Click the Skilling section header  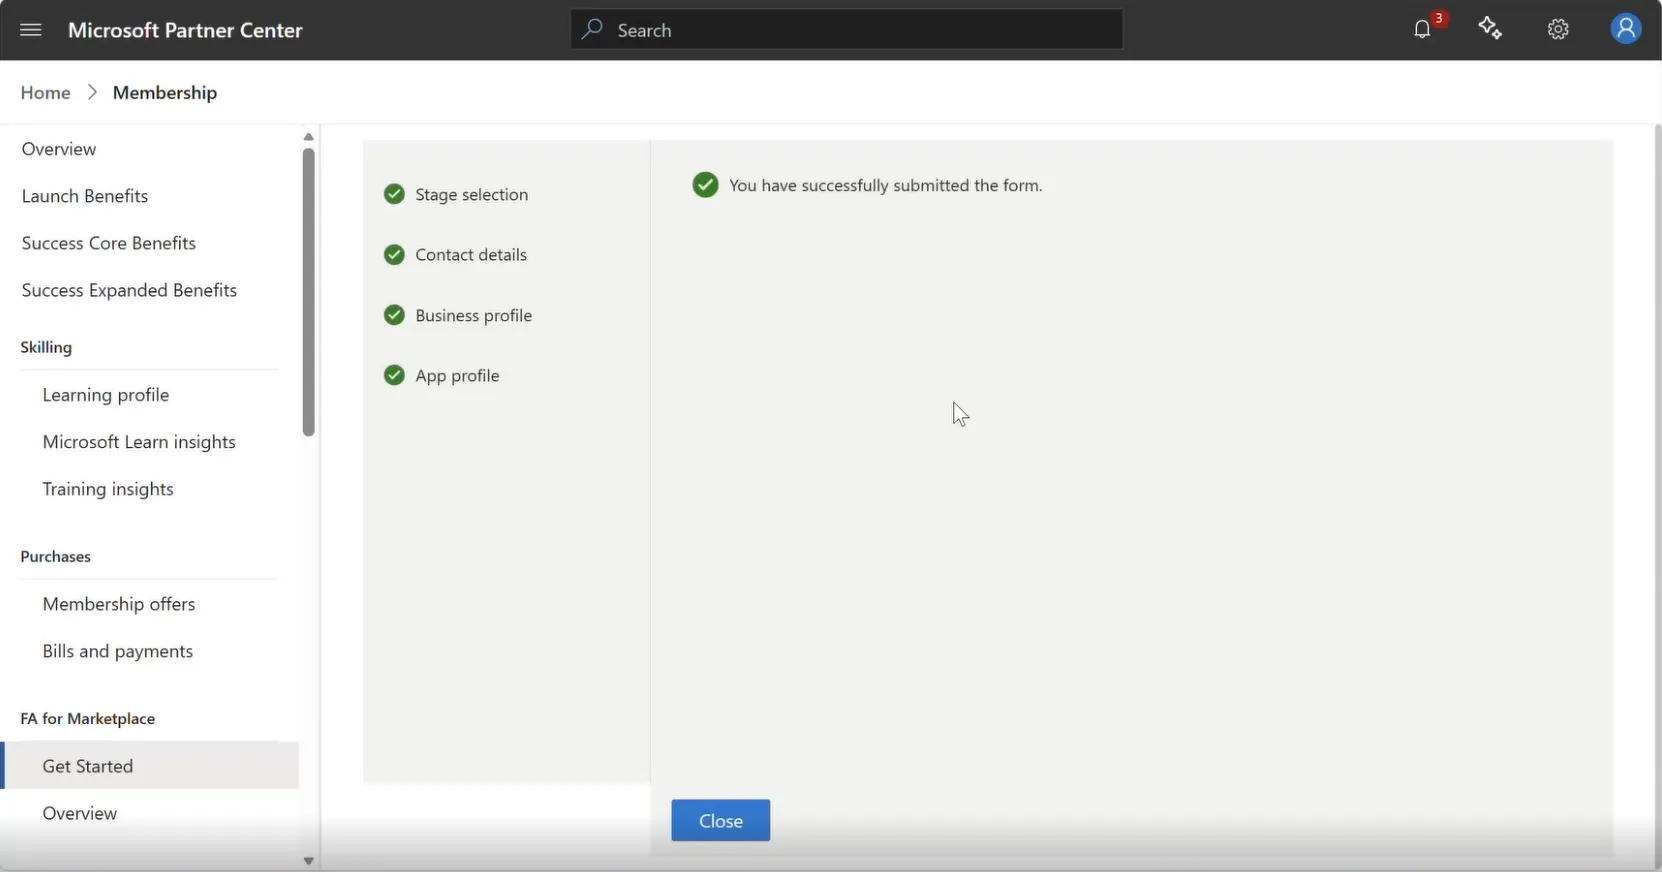point(46,347)
